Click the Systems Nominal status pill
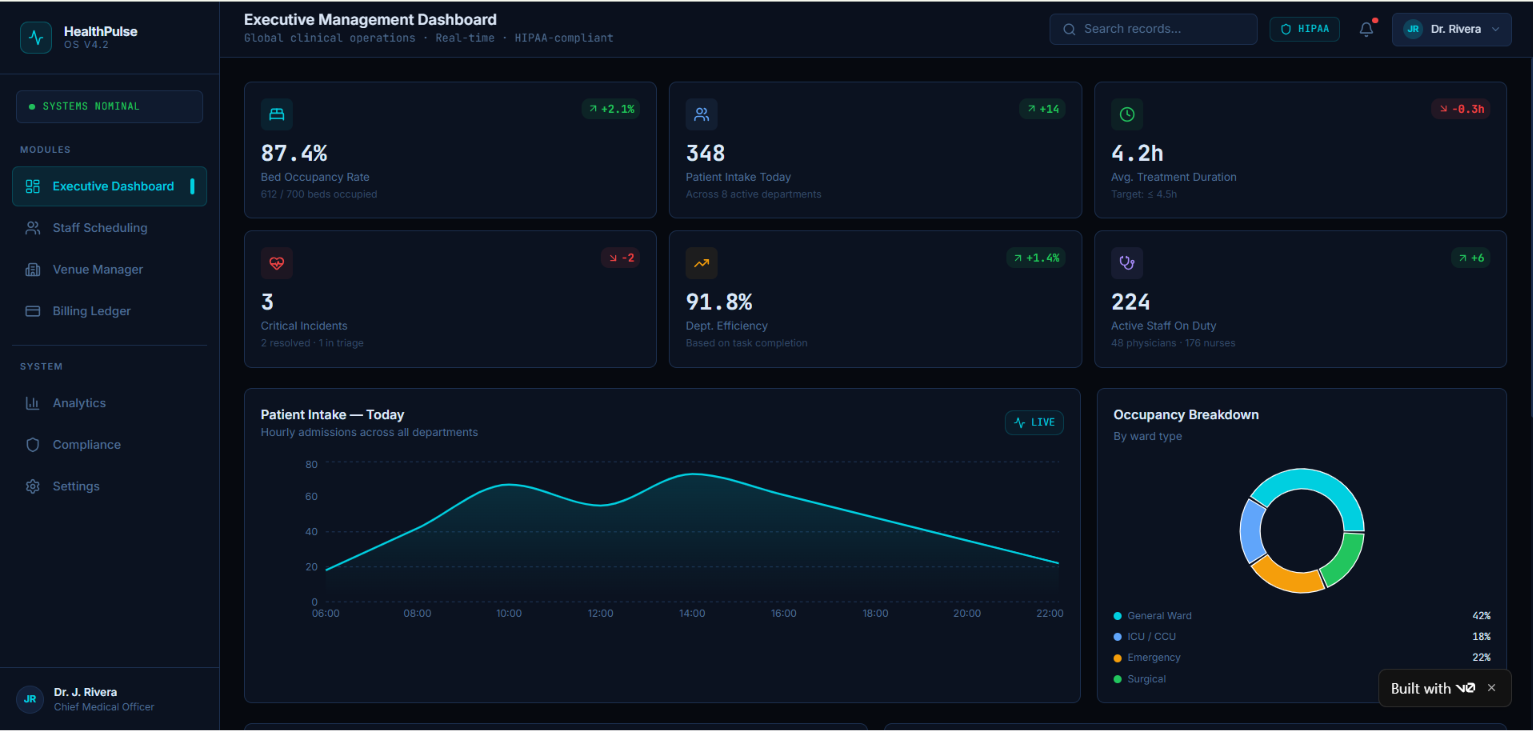The width and height of the screenshot is (1533, 731). [x=110, y=106]
